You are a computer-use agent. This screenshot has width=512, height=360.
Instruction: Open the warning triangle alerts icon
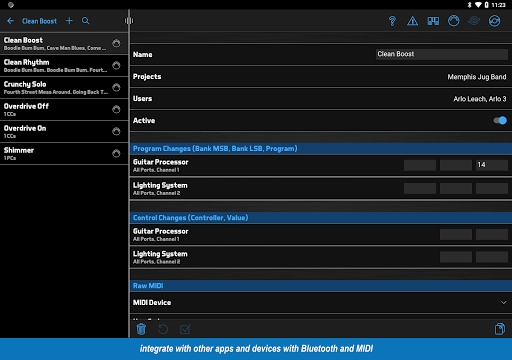click(412, 21)
